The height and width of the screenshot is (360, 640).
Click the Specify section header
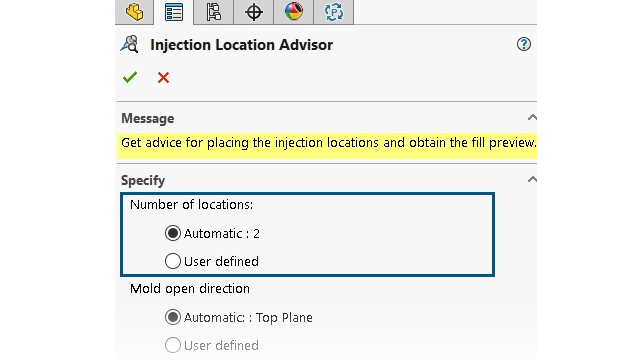pyautogui.click(x=143, y=180)
